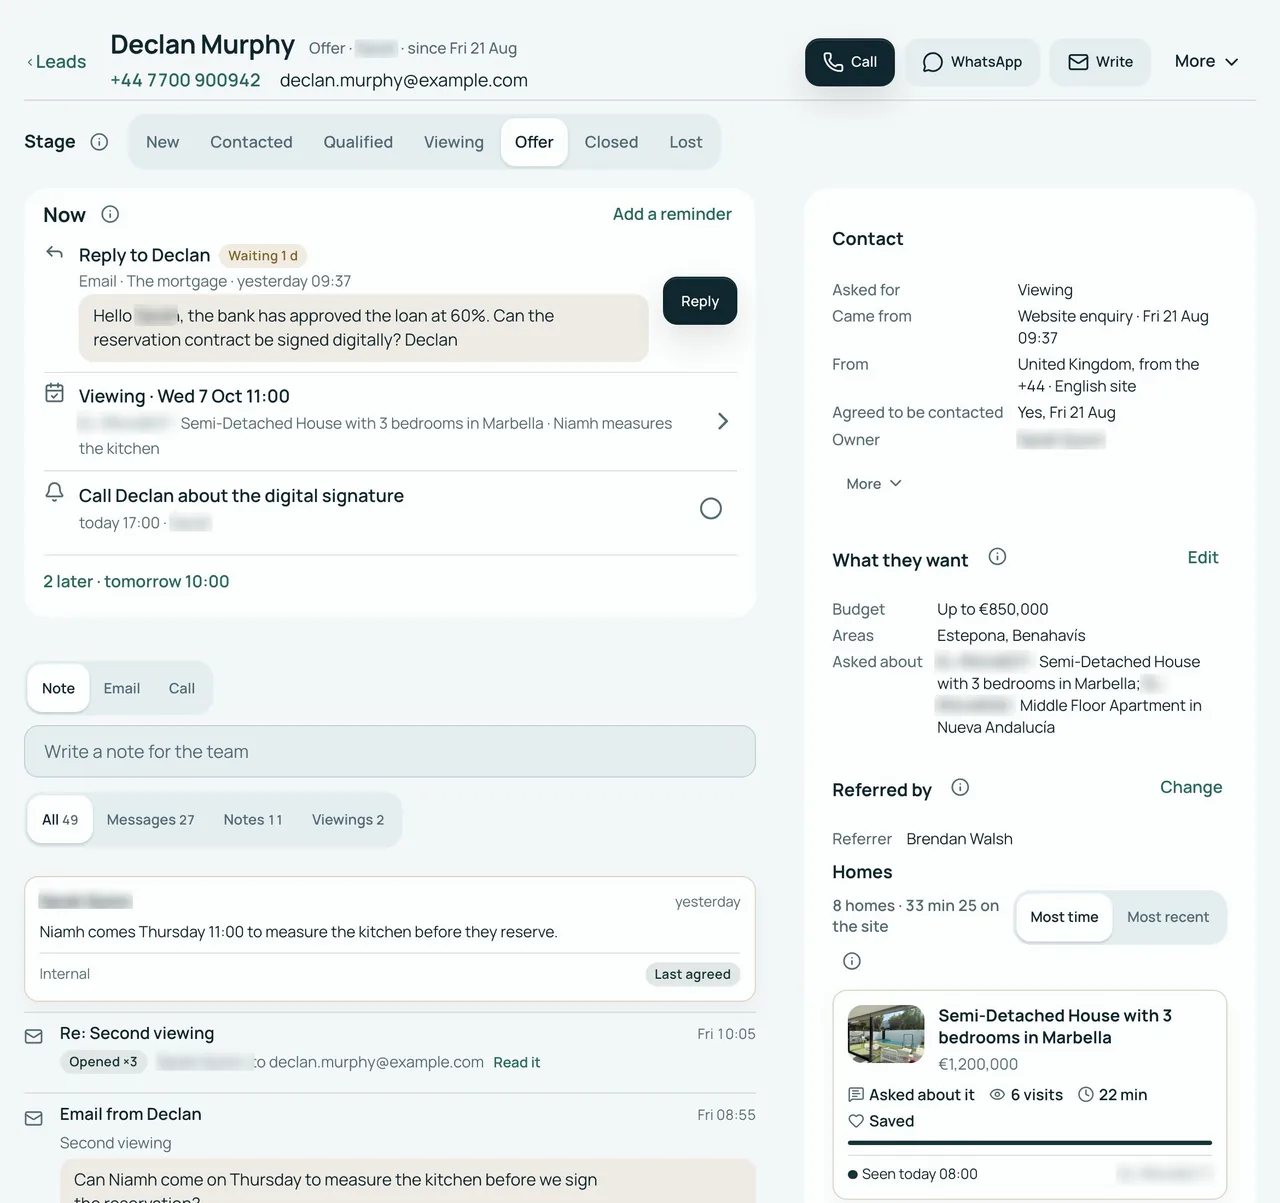Click the home card time progress bar
This screenshot has height=1203, width=1280.
tap(1030, 1143)
